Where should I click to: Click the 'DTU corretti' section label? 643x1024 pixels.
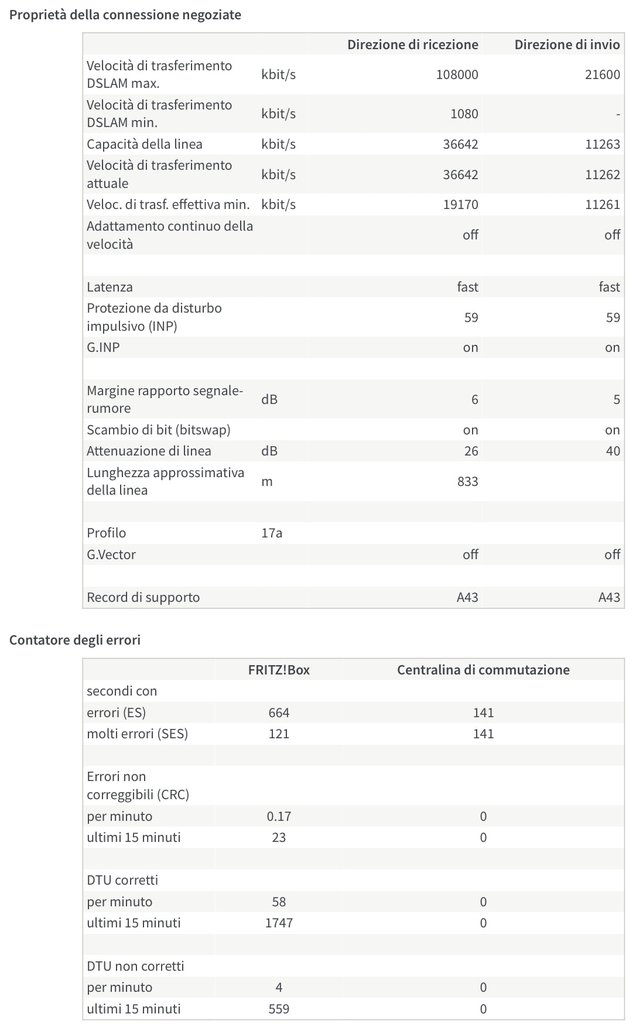pos(122,880)
